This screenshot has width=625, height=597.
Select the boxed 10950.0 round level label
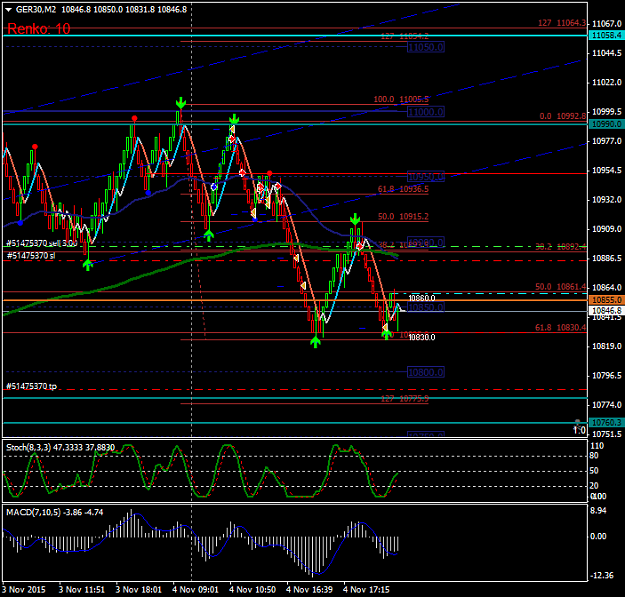click(426, 177)
